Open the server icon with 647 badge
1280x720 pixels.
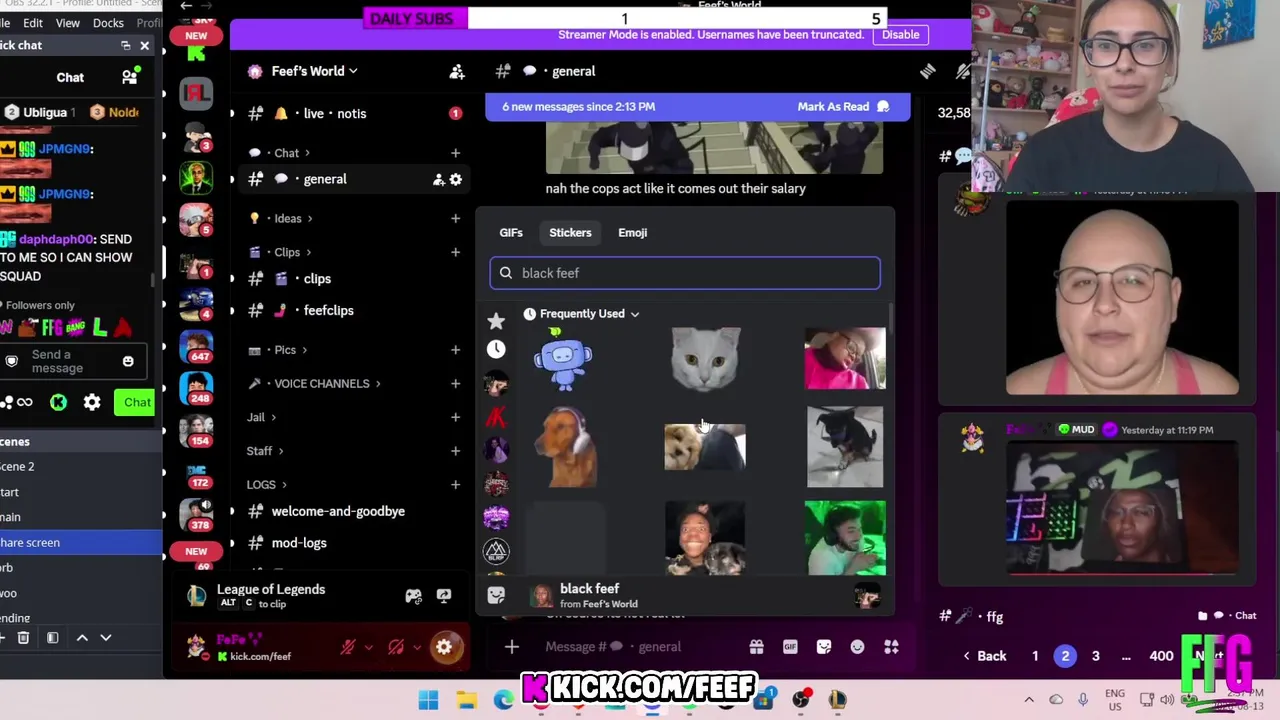point(196,345)
